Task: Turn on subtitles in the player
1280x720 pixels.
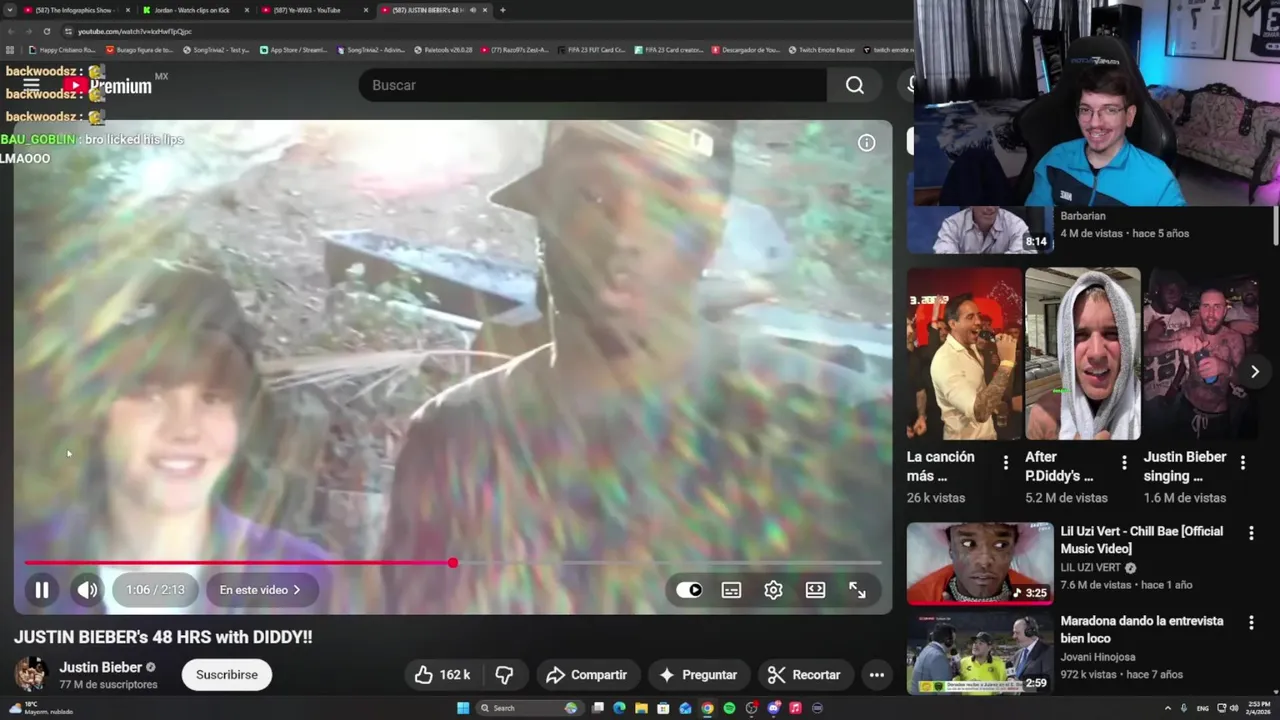Action: [x=731, y=590]
